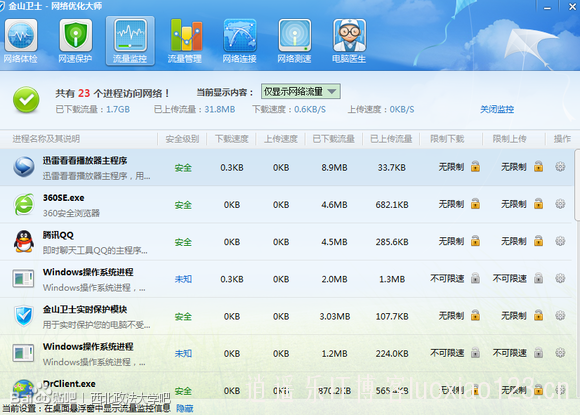Viewport: 580px width, 415px height.
Task: Open settings gear for 360SE.exe
Action: (560, 204)
